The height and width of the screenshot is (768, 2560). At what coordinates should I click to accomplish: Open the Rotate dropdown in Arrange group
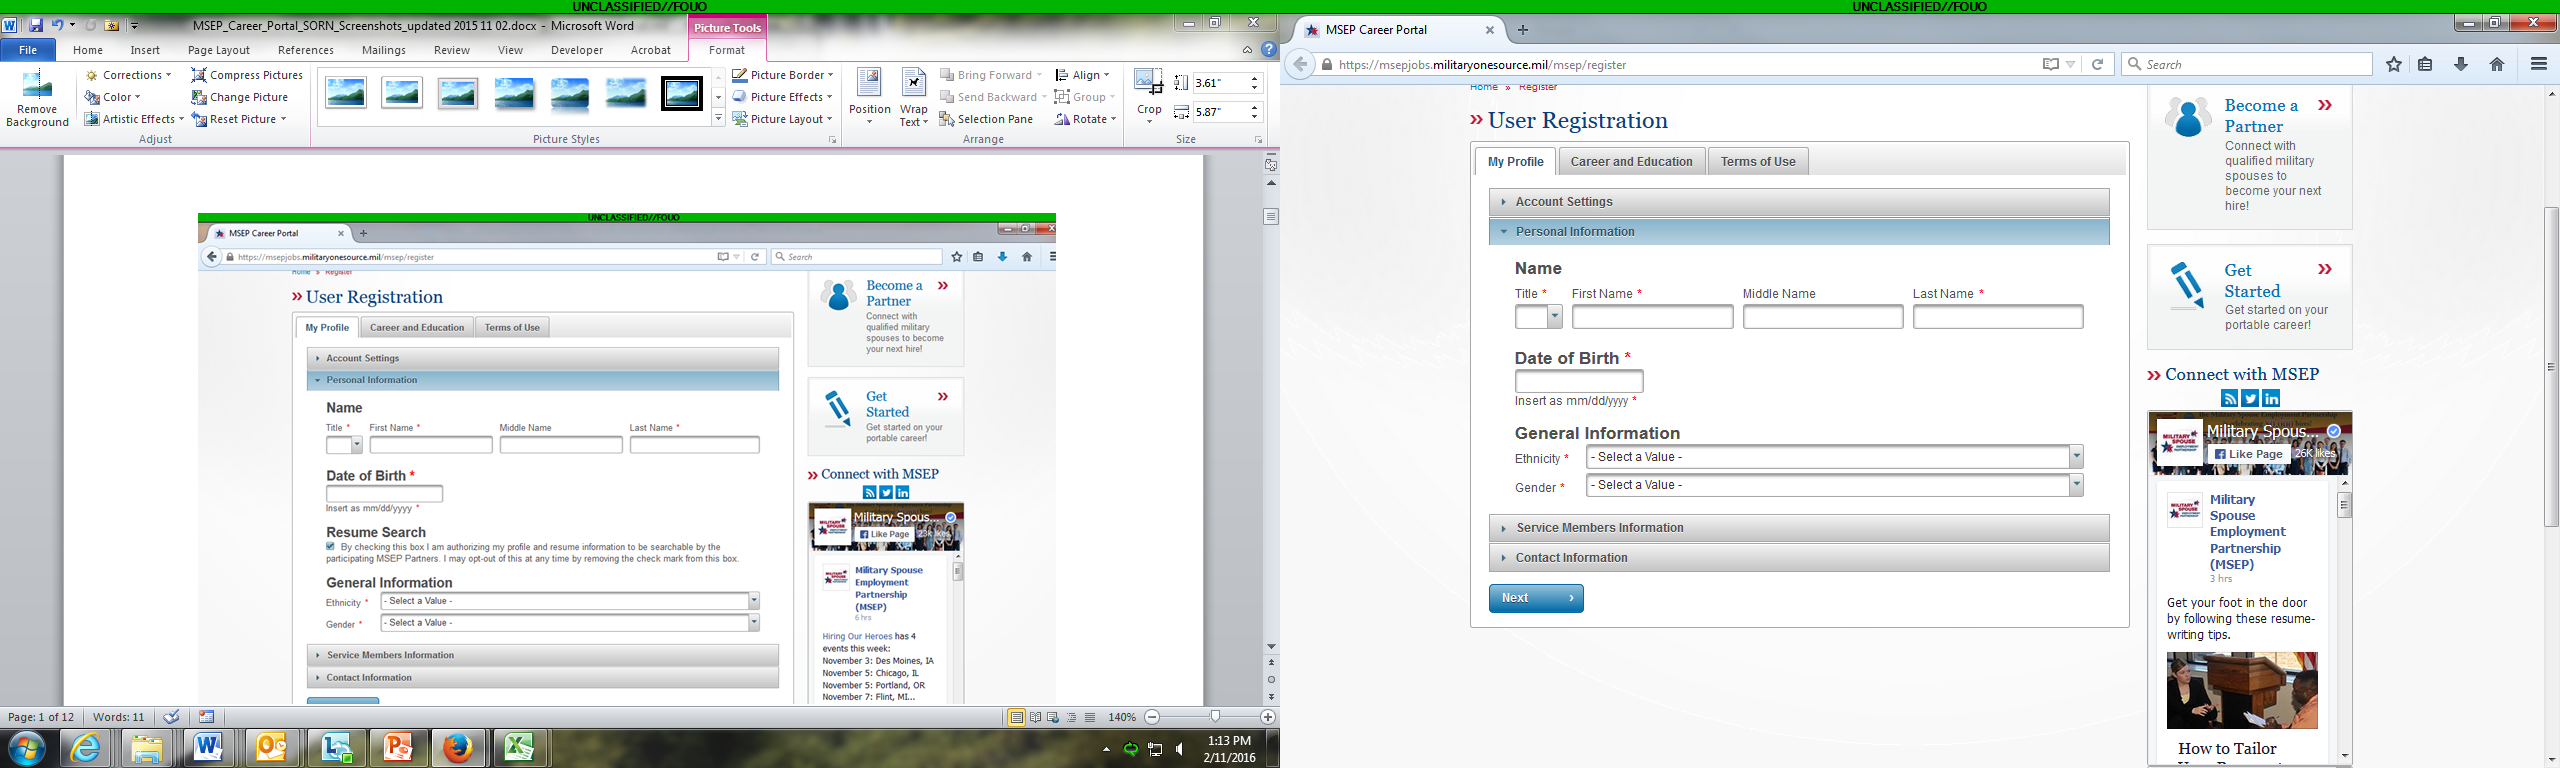click(x=1085, y=119)
